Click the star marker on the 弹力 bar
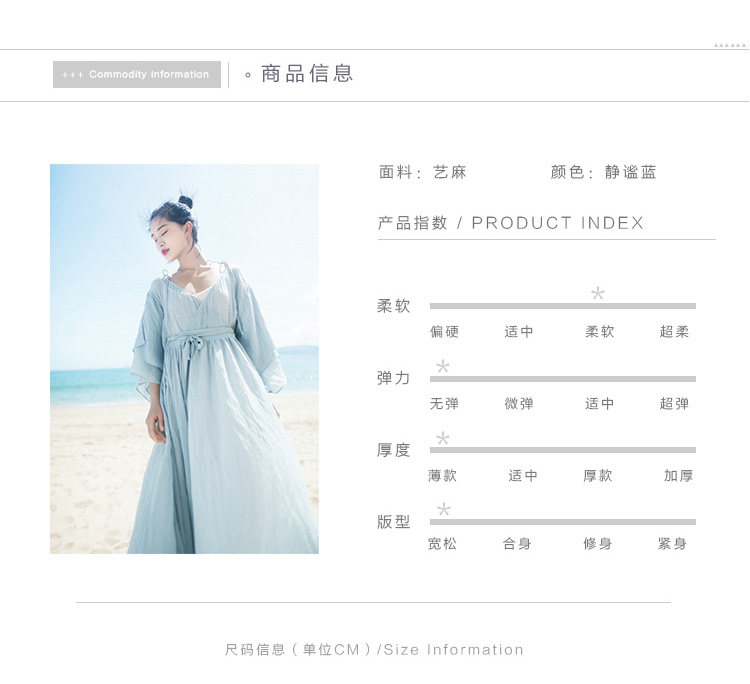The height and width of the screenshot is (684, 750). [443, 366]
